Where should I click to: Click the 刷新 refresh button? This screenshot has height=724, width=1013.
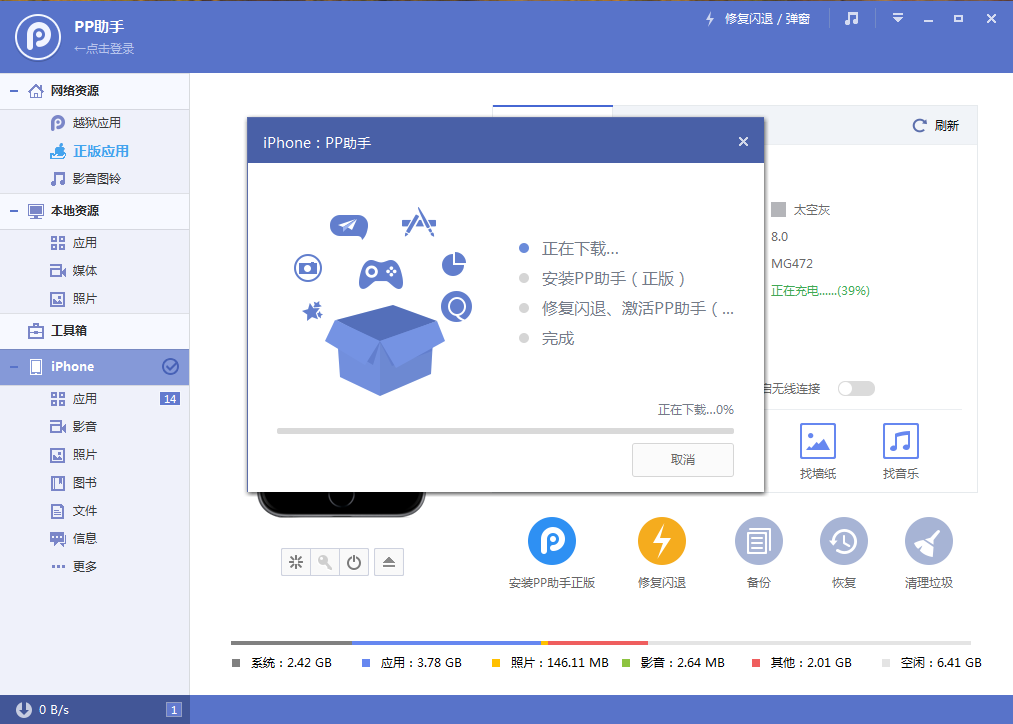tap(935, 126)
